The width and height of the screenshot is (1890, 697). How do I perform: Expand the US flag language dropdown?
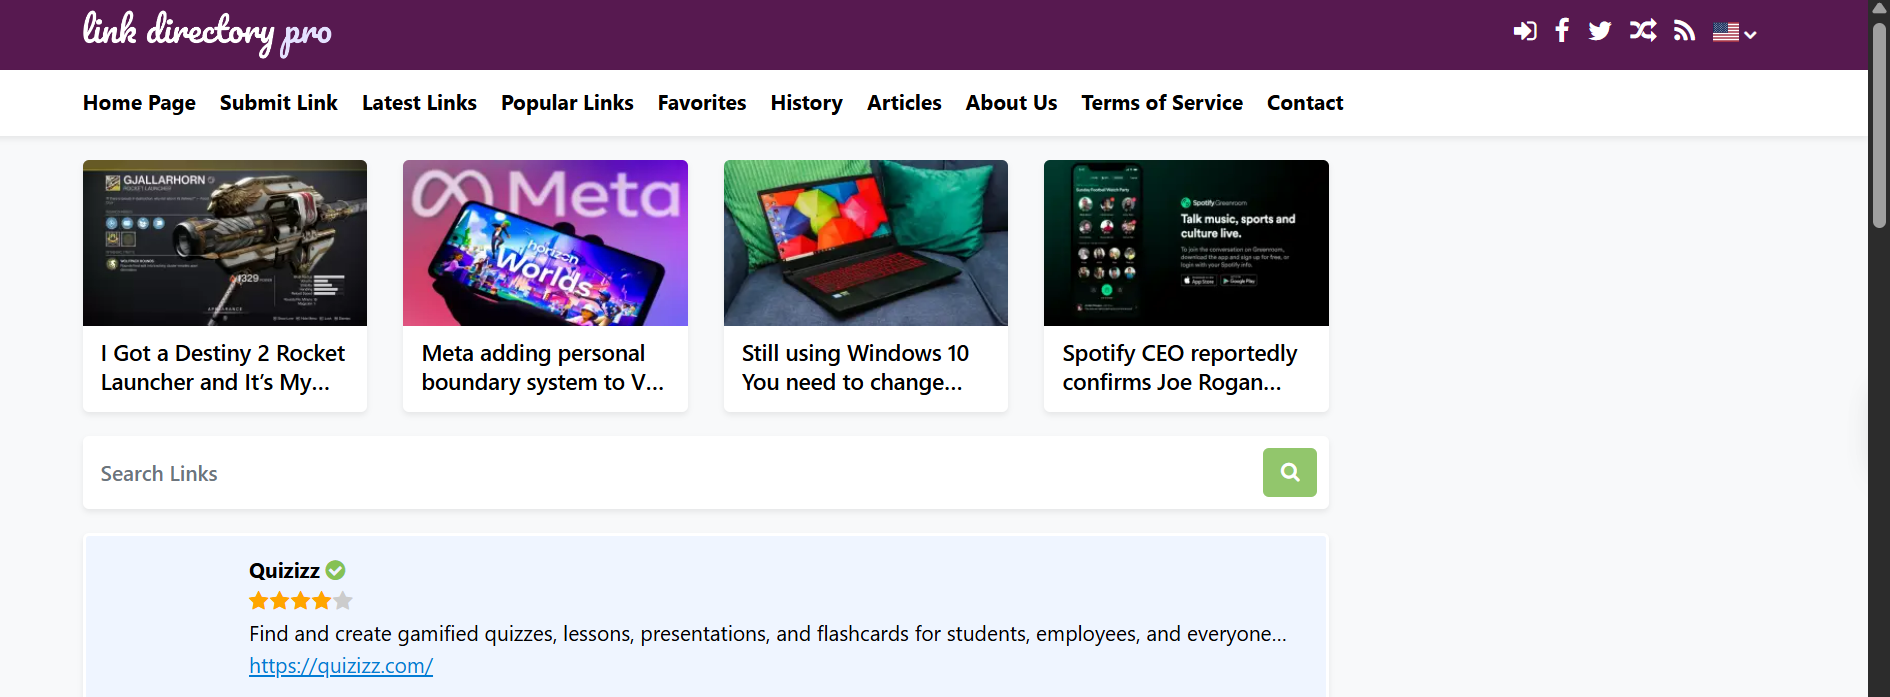[1734, 33]
